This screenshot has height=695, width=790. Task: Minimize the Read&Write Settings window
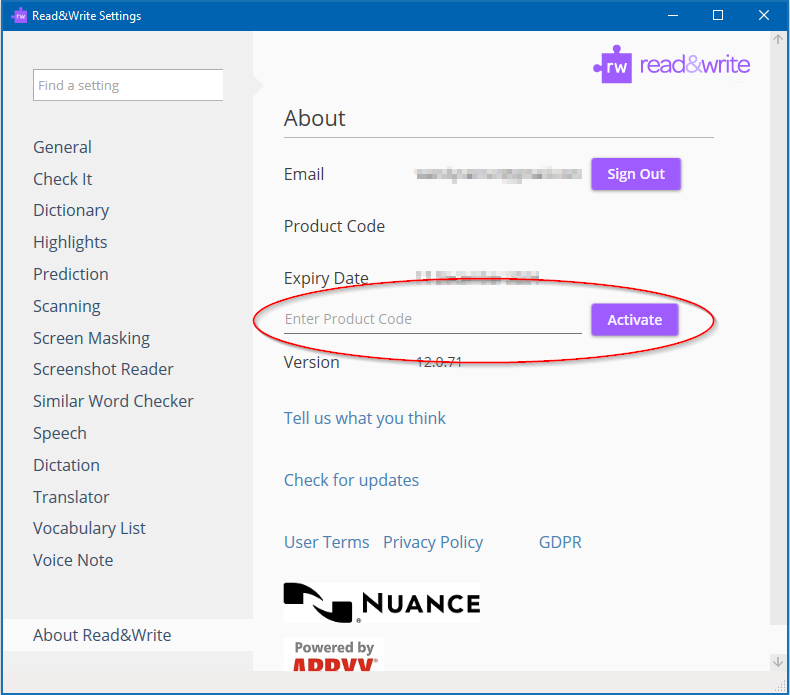[x=673, y=16]
